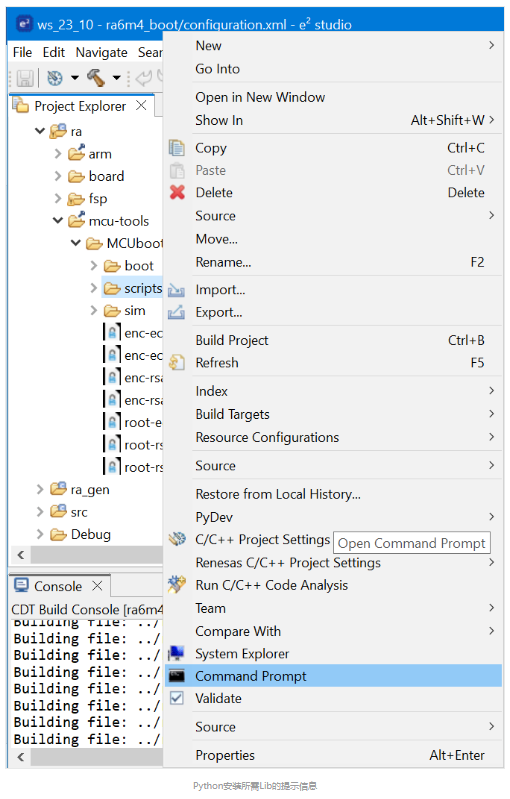Expand the Debug folder node
510x799 pixels.
point(40,534)
